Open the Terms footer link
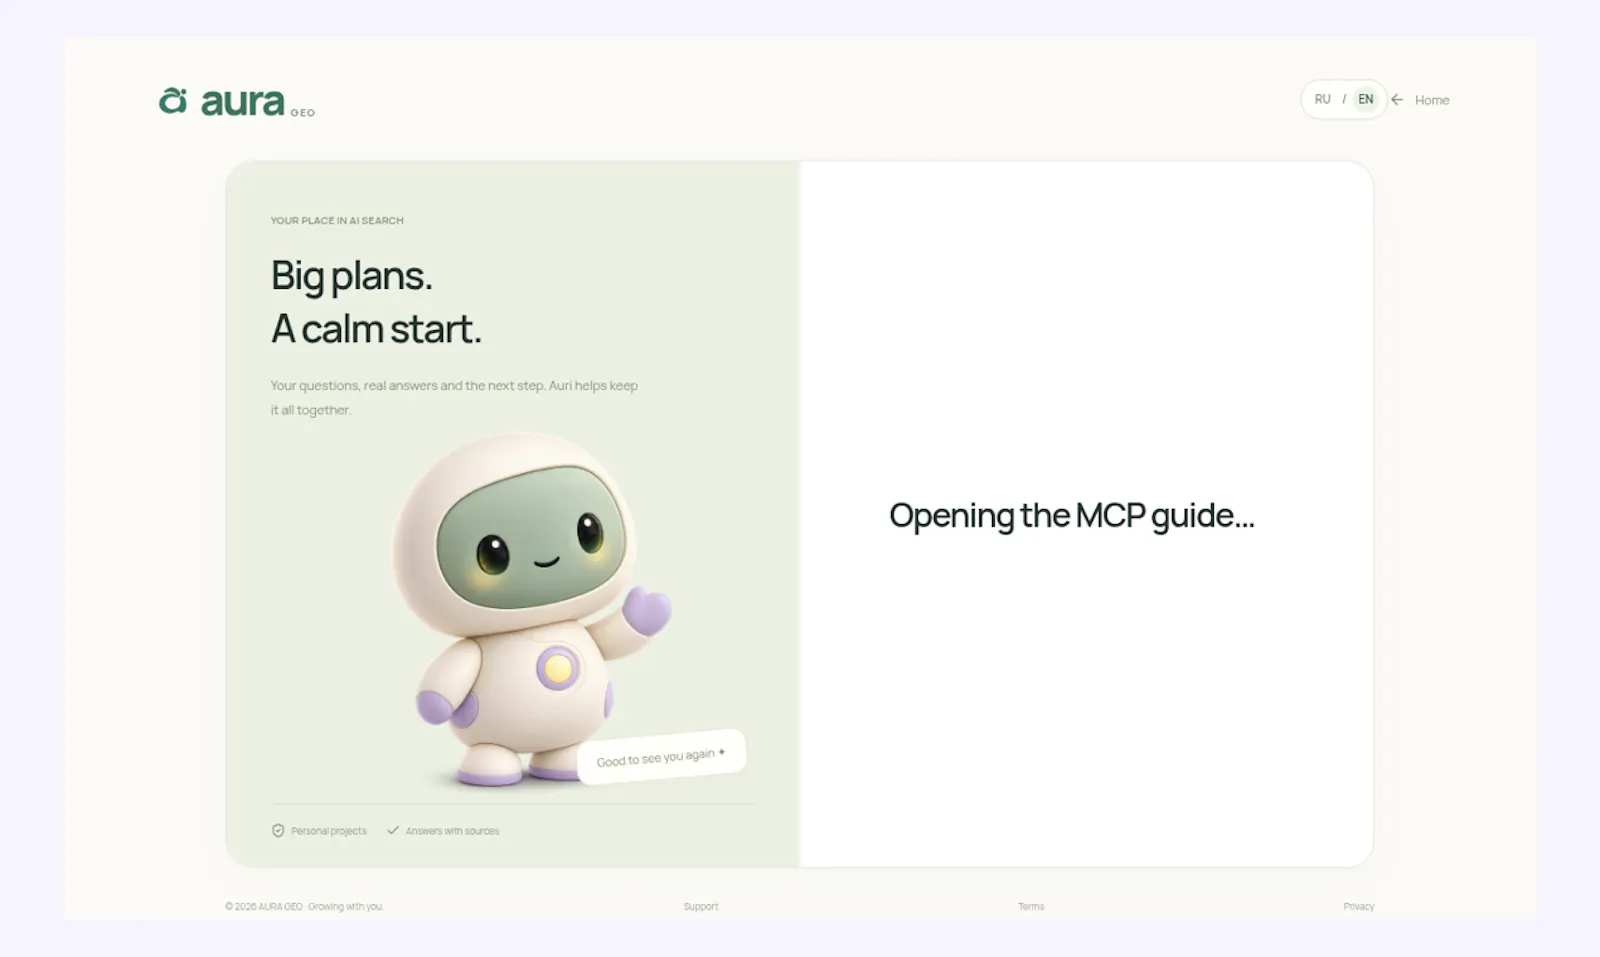 [1031, 907]
